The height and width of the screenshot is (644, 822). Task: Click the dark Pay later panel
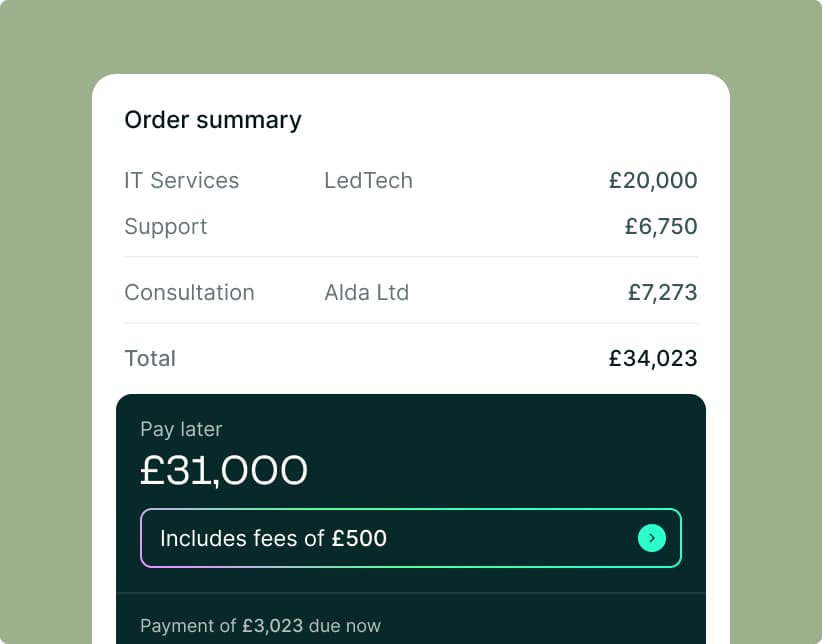[x=411, y=519]
